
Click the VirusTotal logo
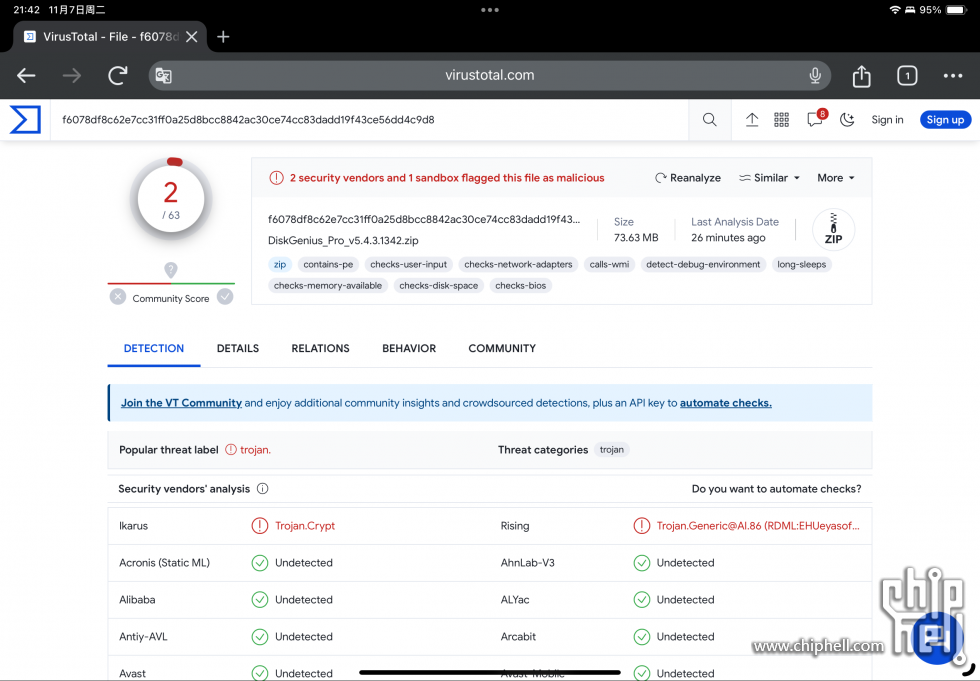pyautogui.click(x=26, y=119)
